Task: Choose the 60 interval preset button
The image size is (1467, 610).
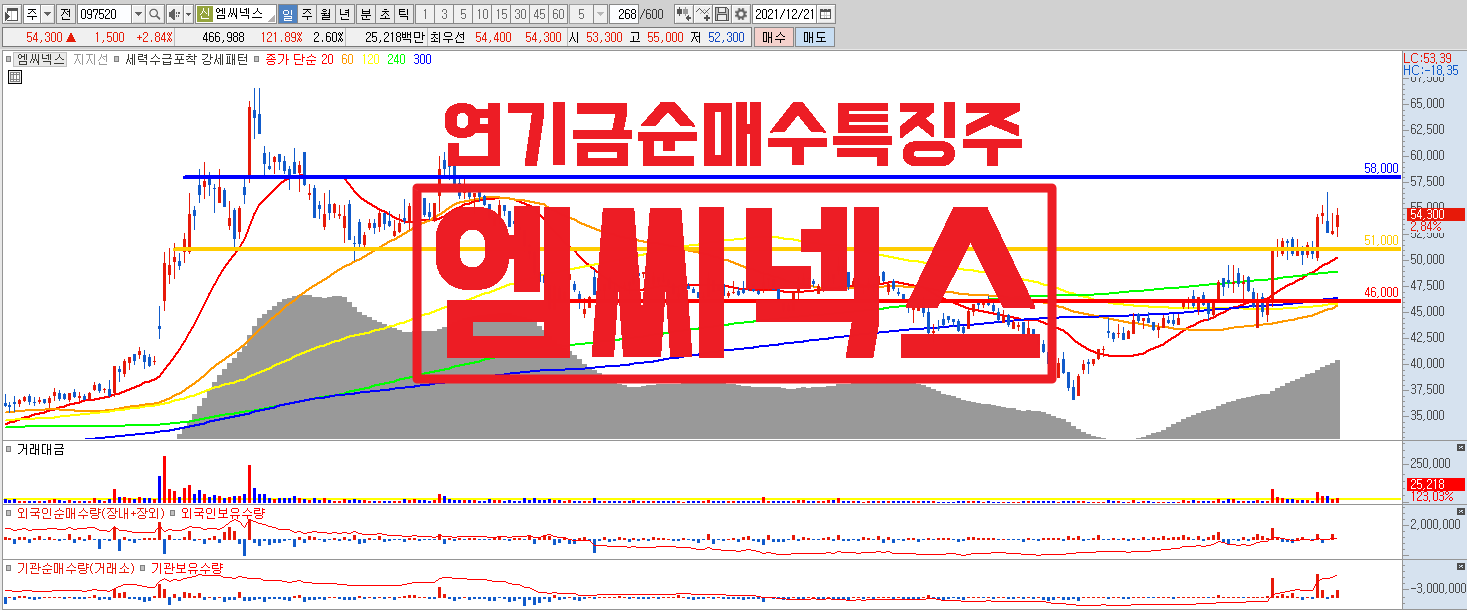Action: 558,14
